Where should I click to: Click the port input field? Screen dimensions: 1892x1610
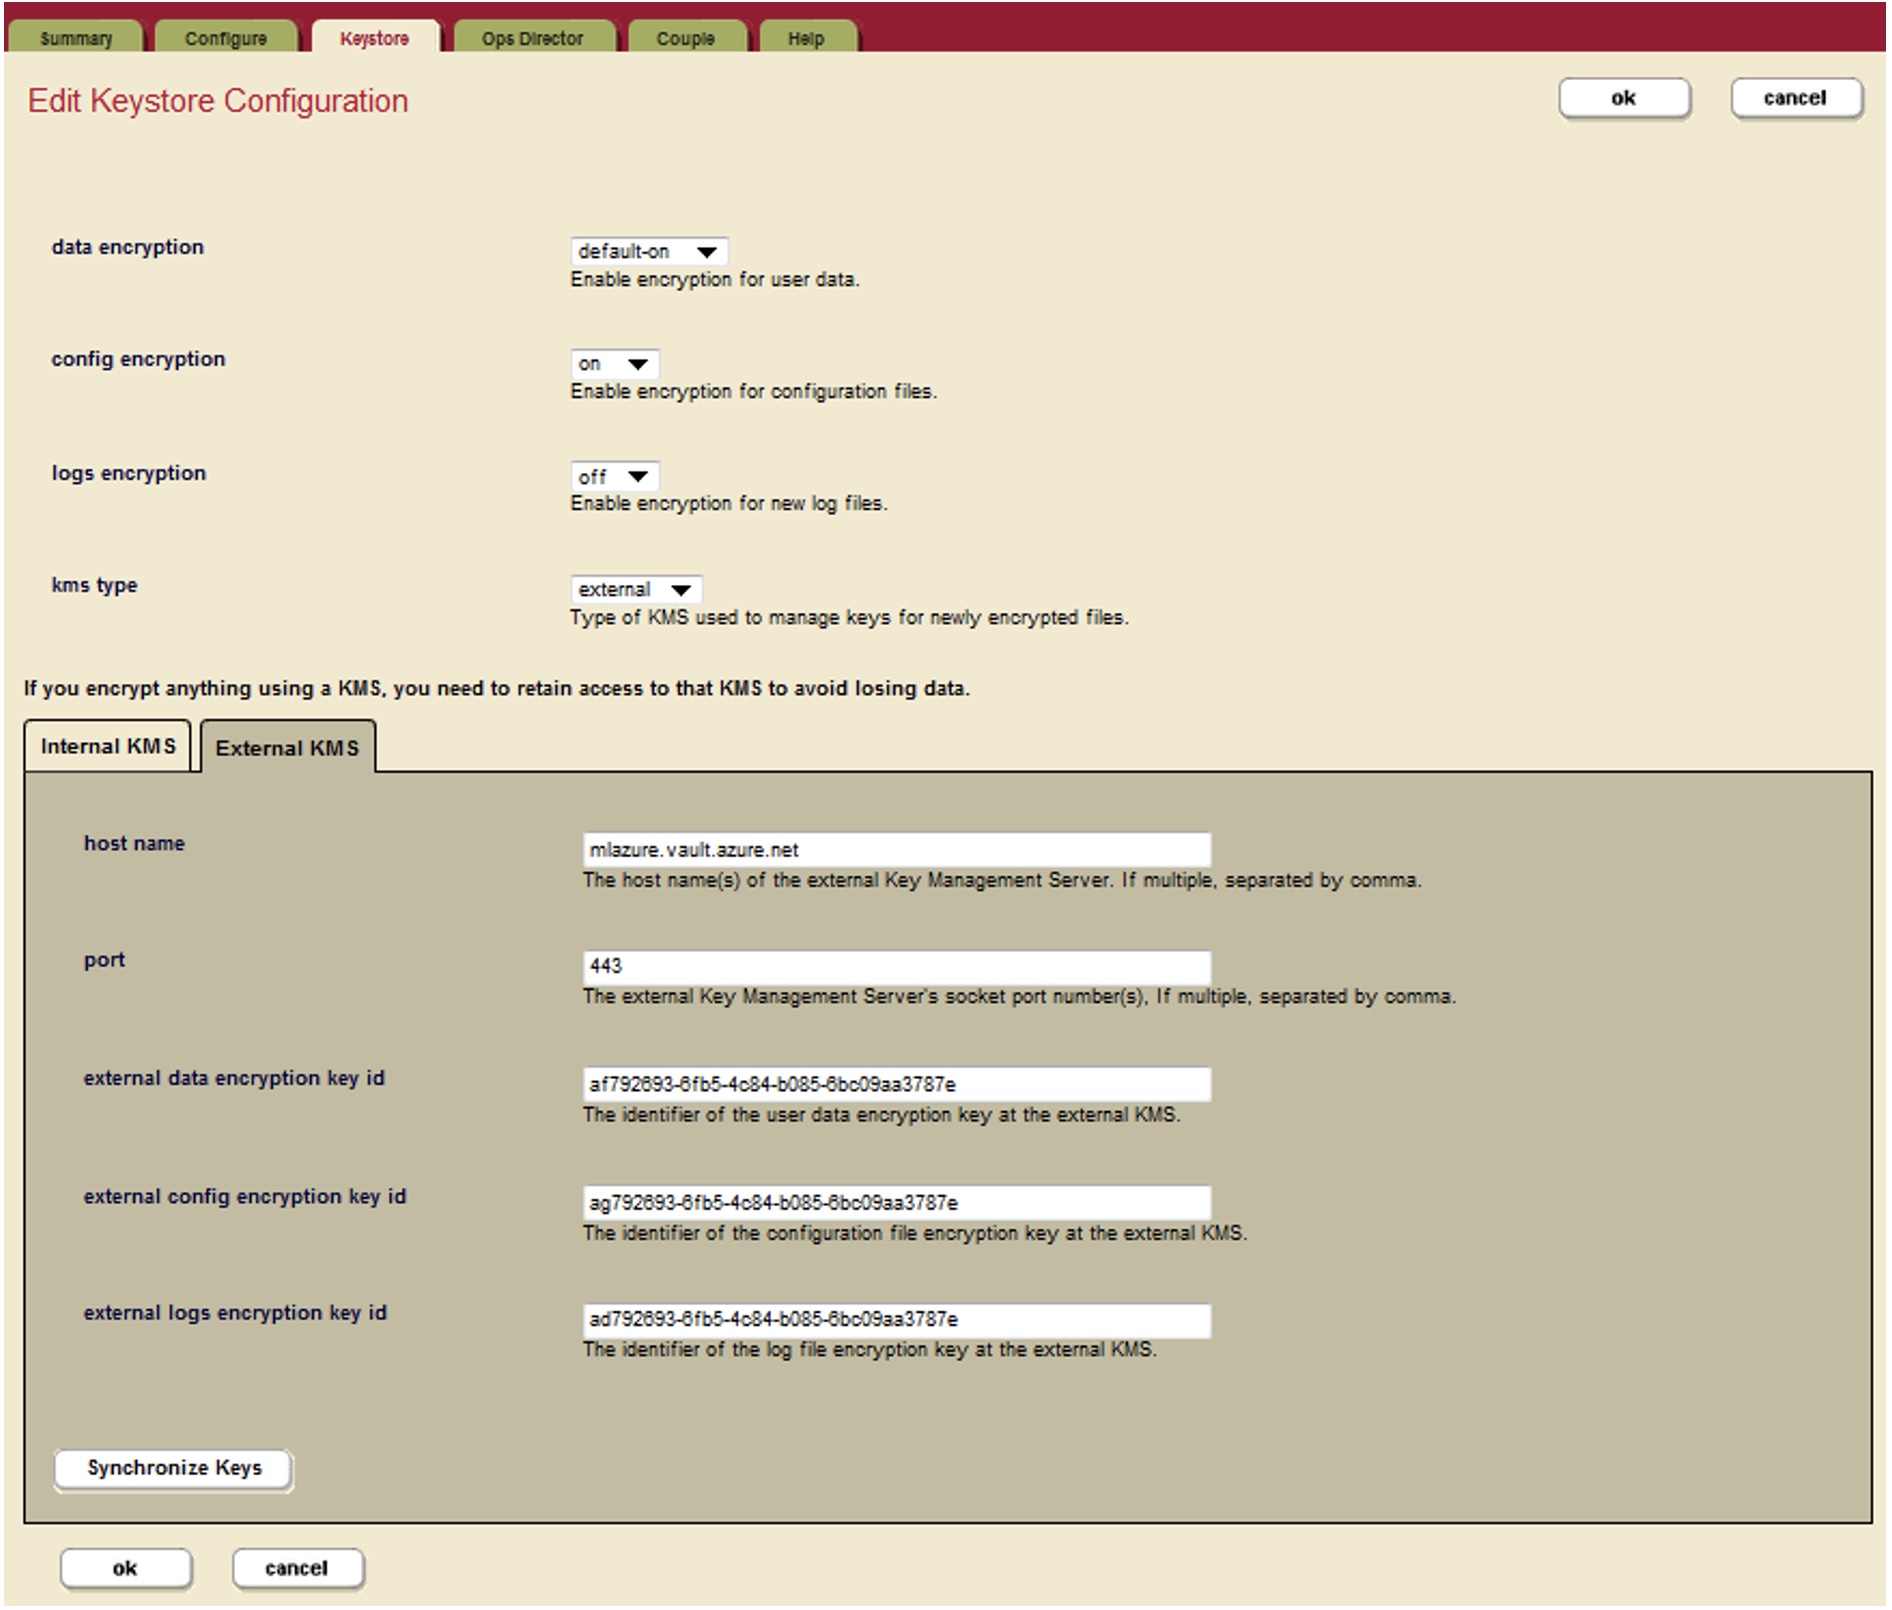pos(895,966)
